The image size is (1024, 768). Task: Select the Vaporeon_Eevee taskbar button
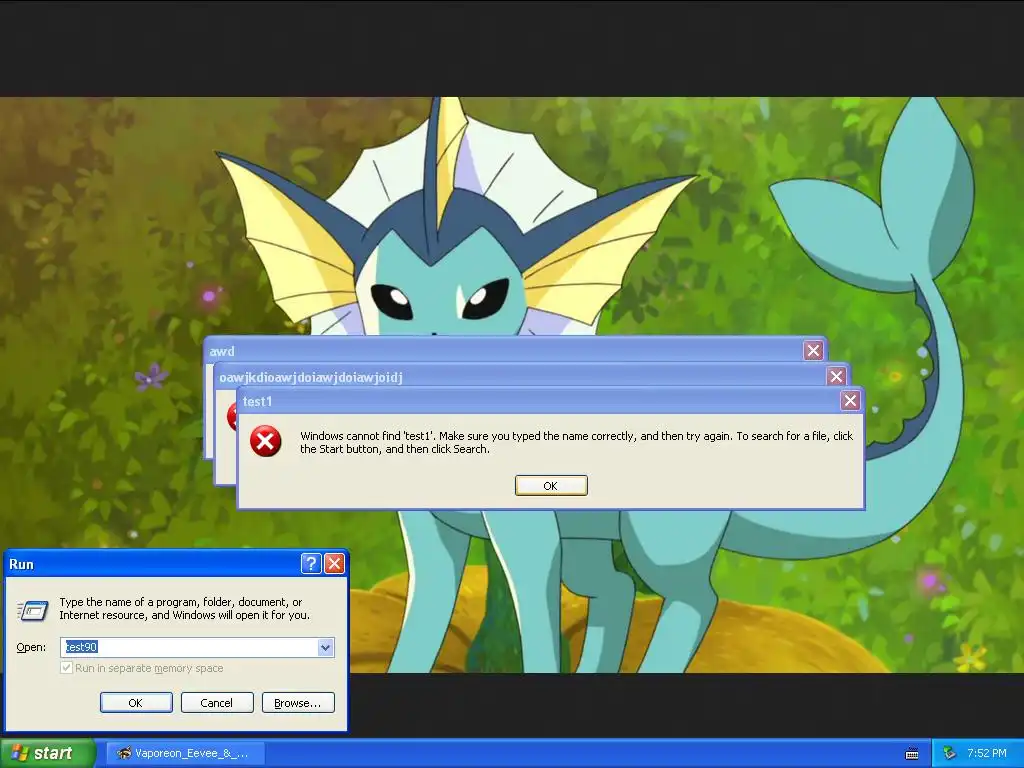186,753
